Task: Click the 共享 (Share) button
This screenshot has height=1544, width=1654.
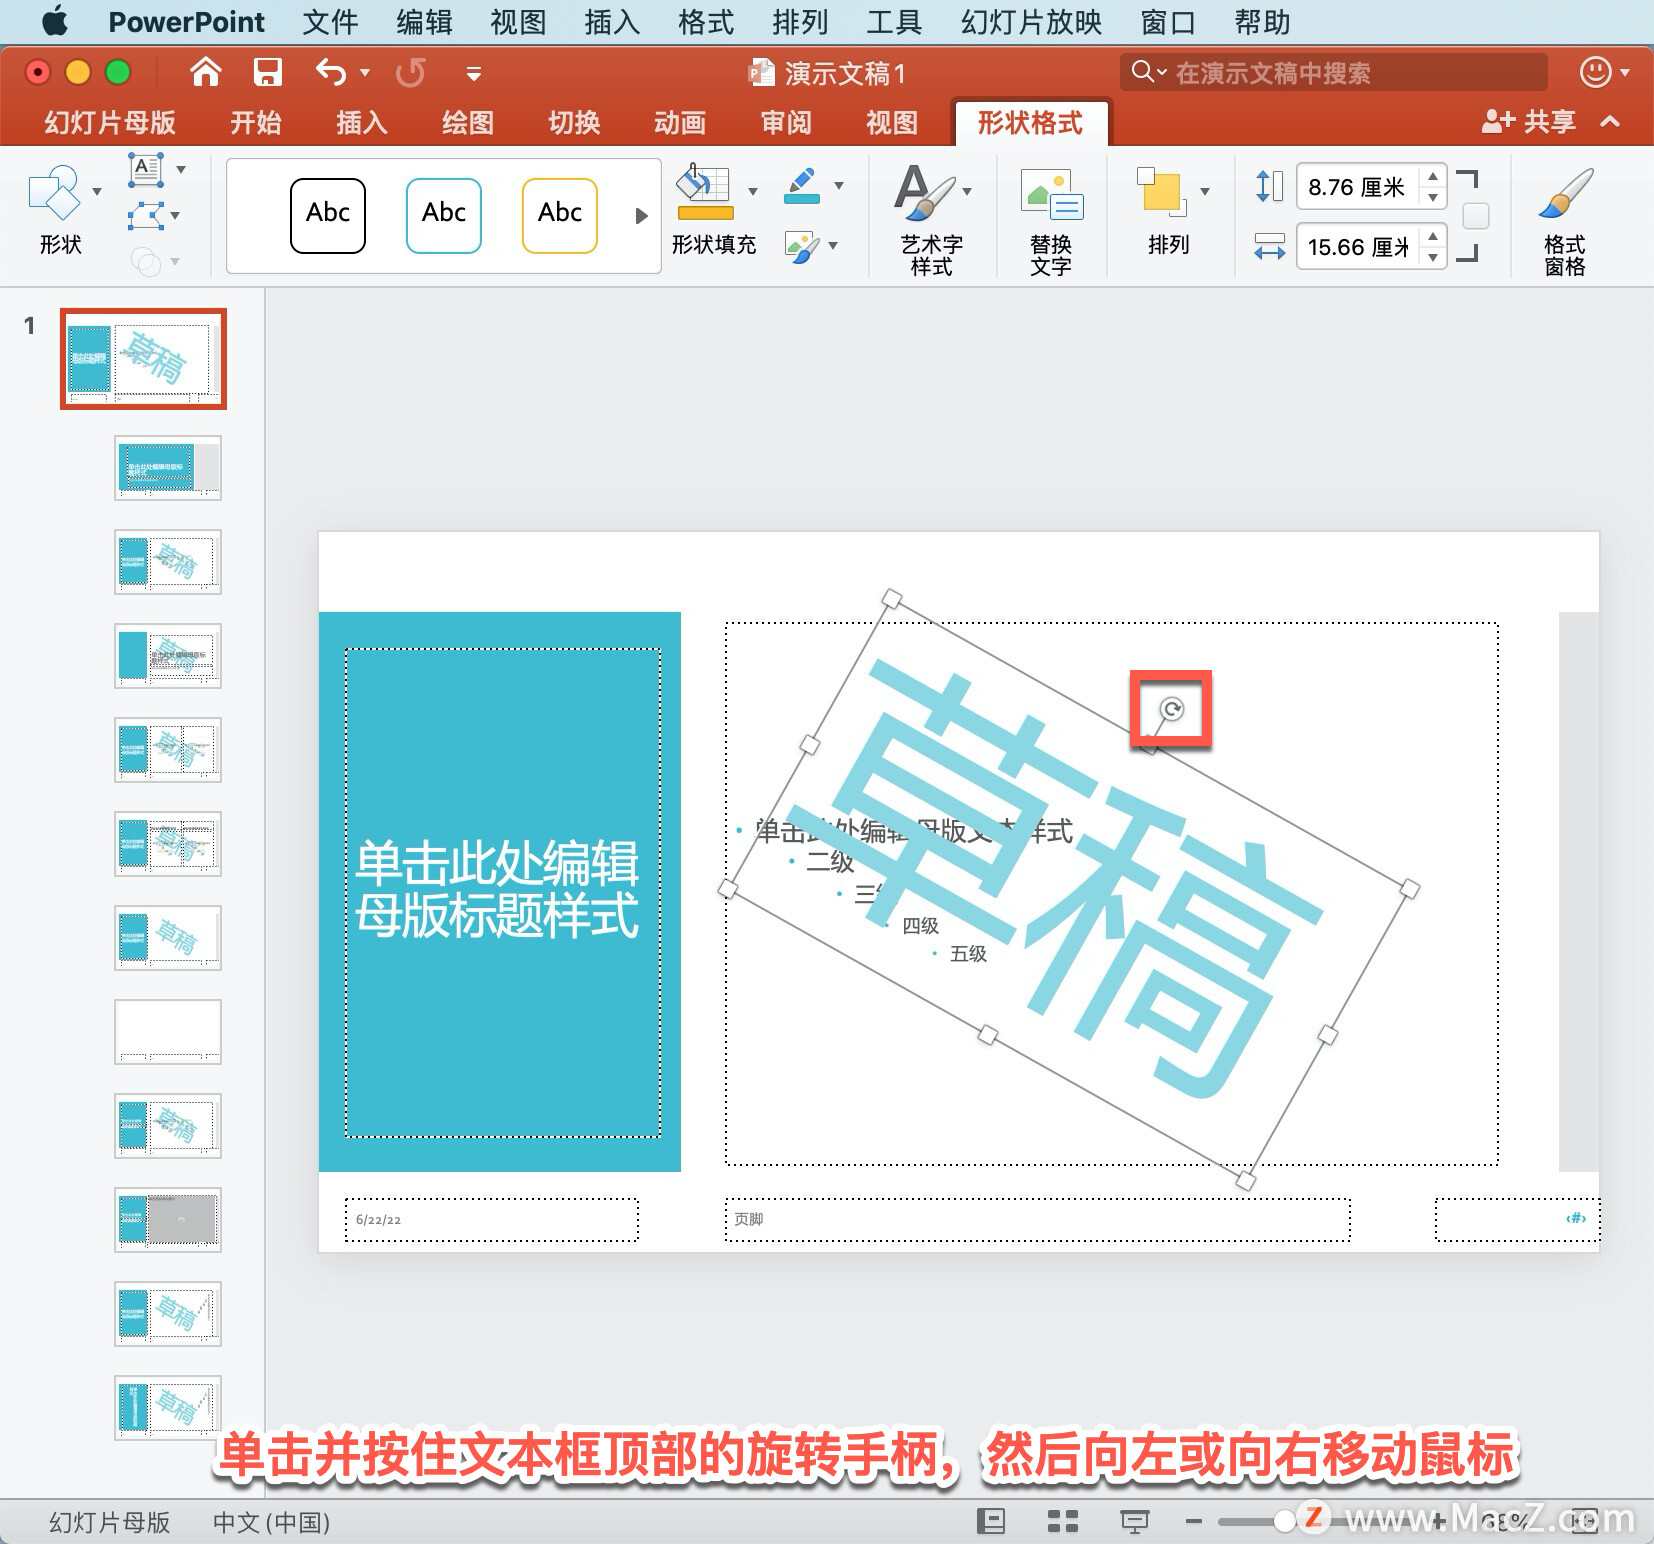Action: tap(1528, 122)
